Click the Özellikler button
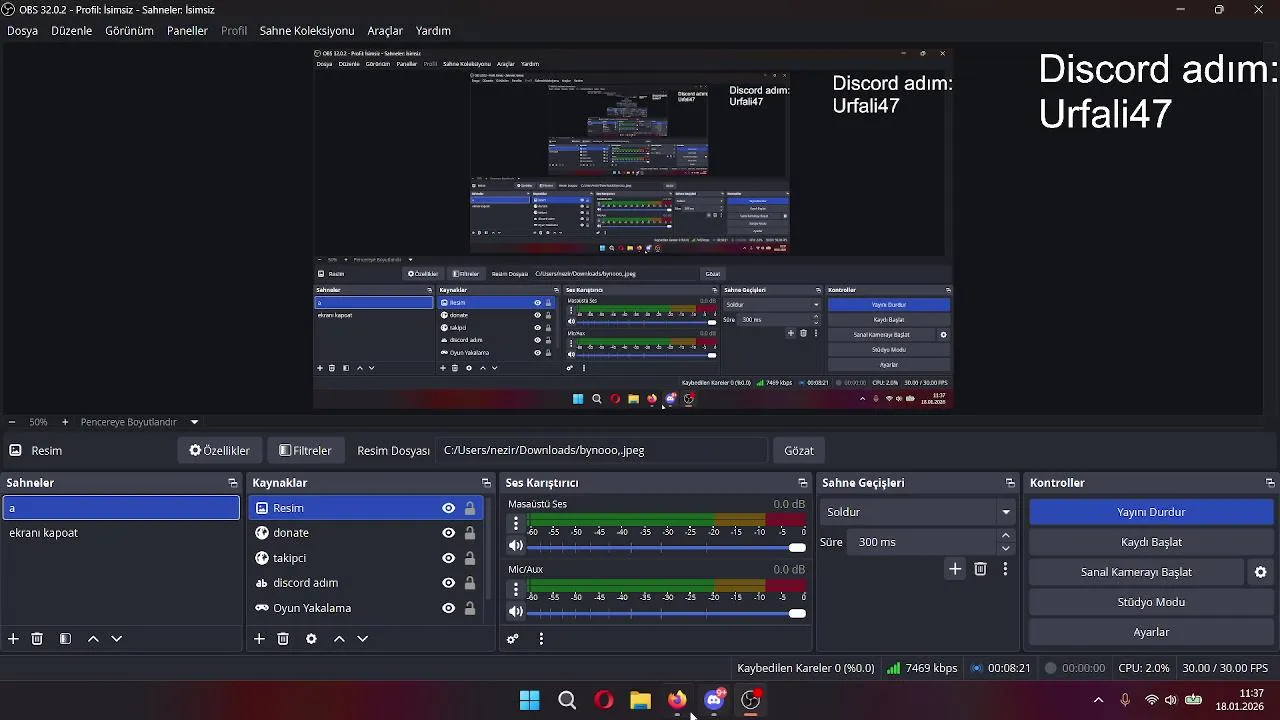 [220, 450]
